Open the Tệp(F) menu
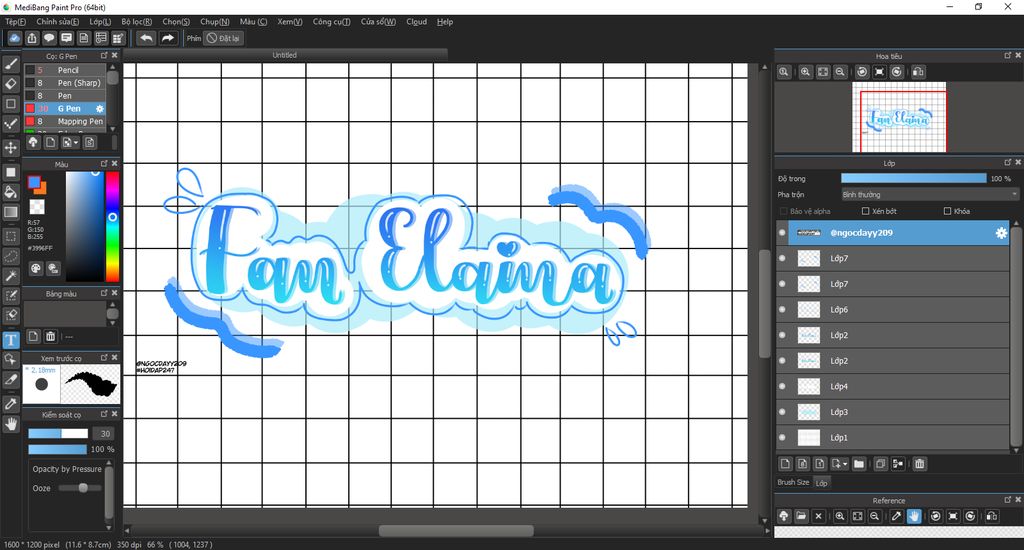The image size is (1024, 550). tap(16, 22)
